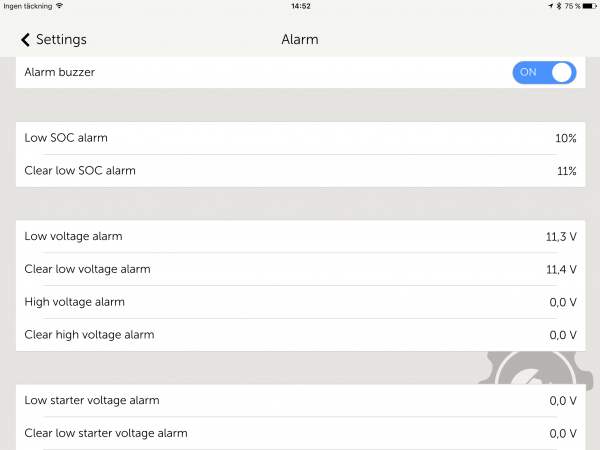Tap the Wi-Fi icon in status bar

tap(59, 6)
